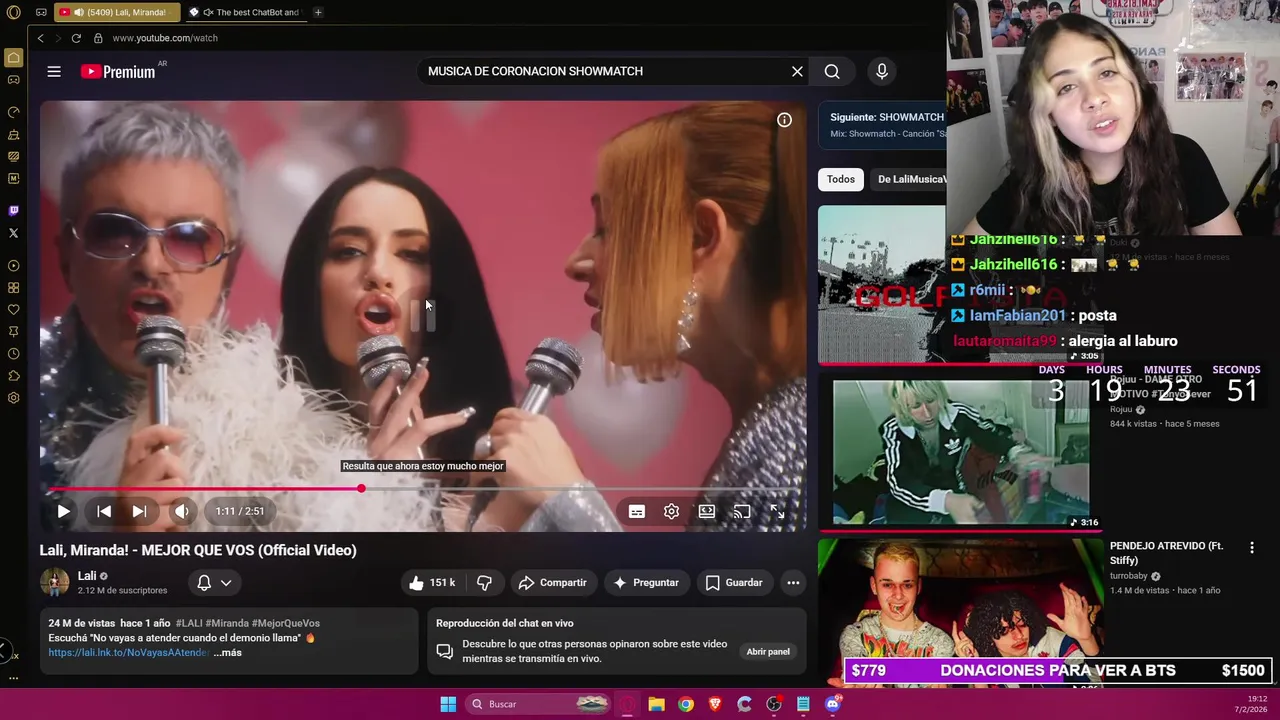The image size is (1280, 720).
Task: Open Discord from the taskbar
Action: 833,704
